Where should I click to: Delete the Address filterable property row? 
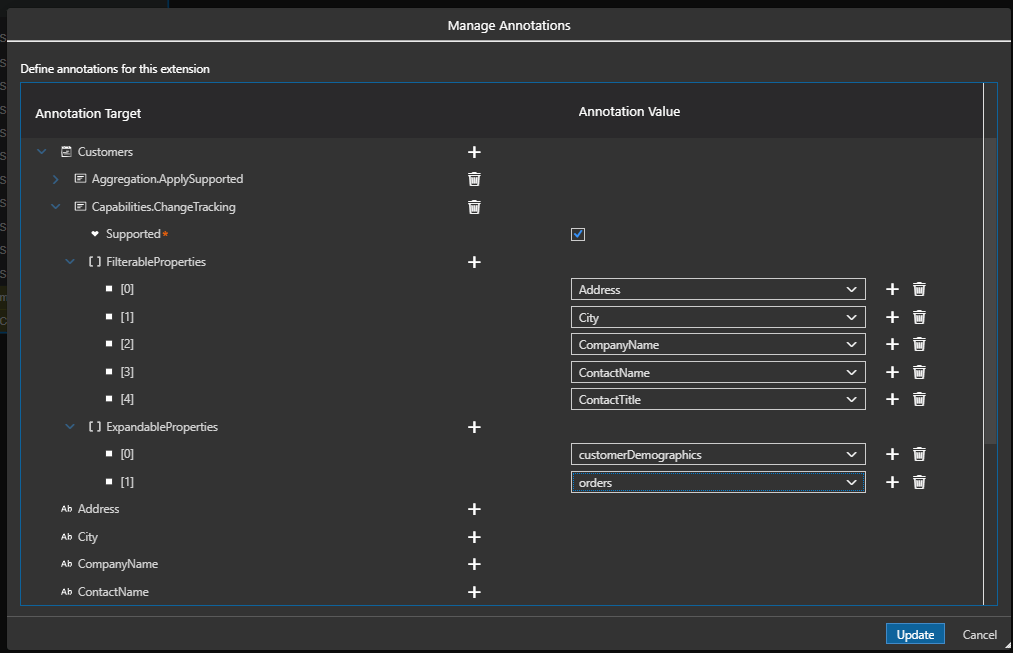pyautogui.click(x=919, y=289)
